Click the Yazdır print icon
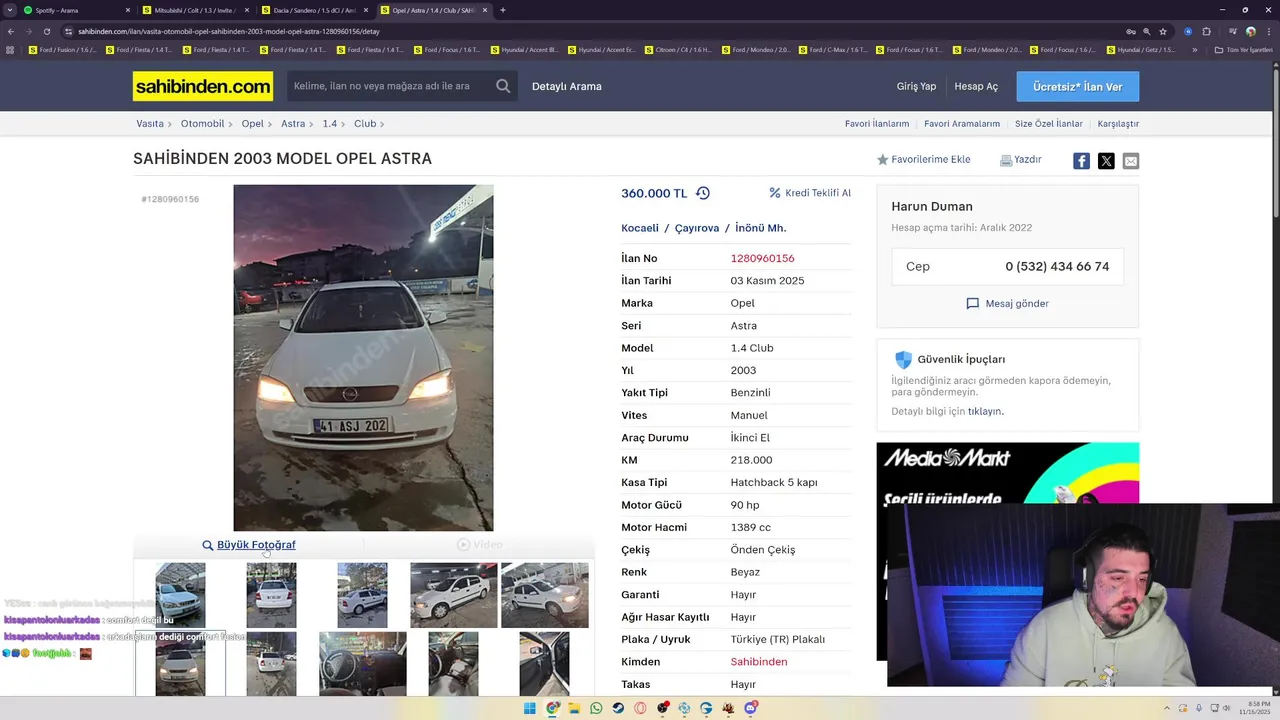The width and height of the screenshot is (1280, 720). click(x=1006, y=160)
